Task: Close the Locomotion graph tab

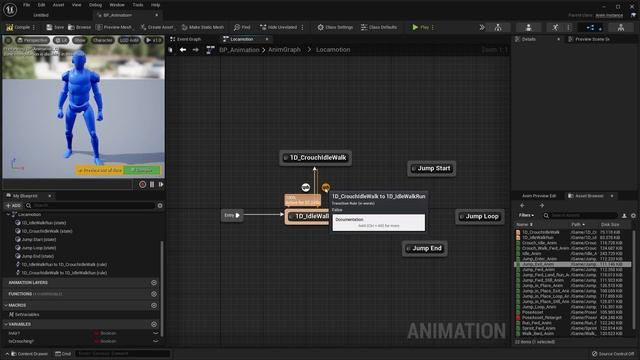Action: 267,39
